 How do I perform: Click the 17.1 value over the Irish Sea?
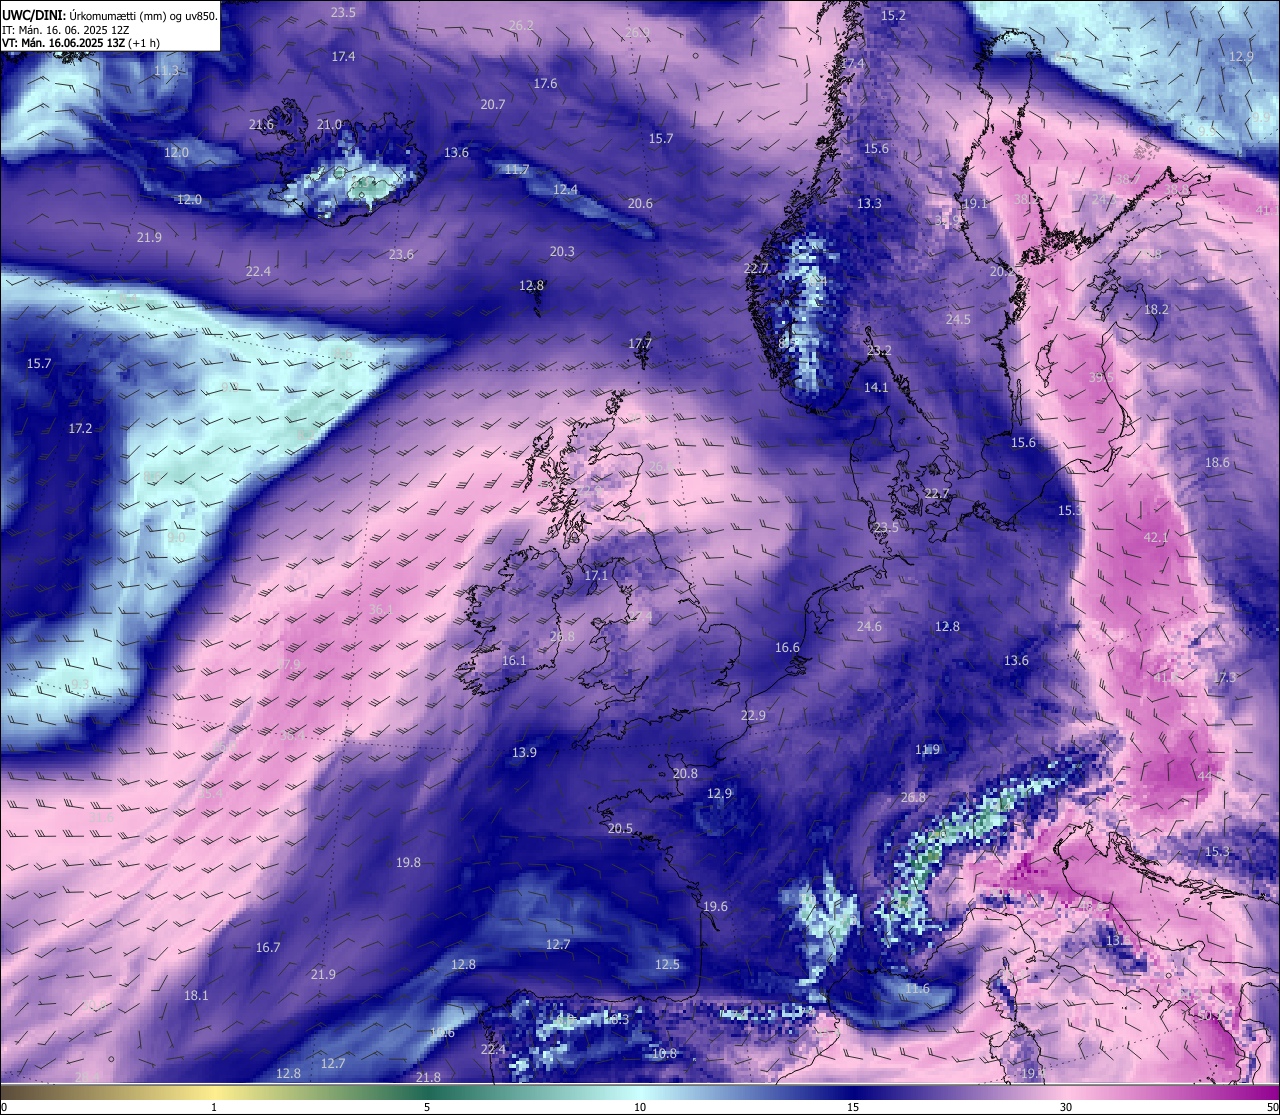pyautogui.click(x=596, y=576)
